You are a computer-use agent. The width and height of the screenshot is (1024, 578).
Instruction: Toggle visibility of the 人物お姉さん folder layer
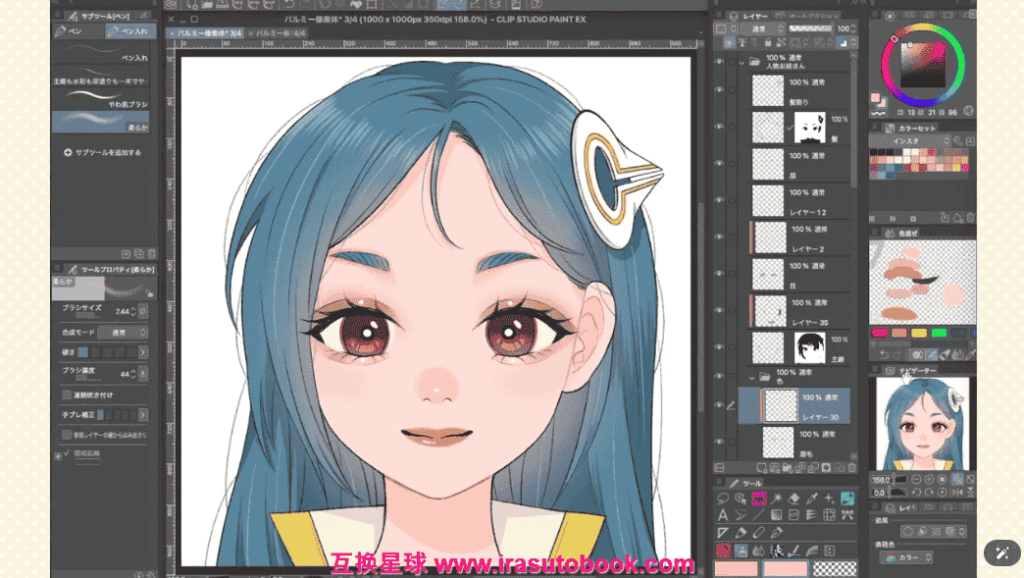719,61
